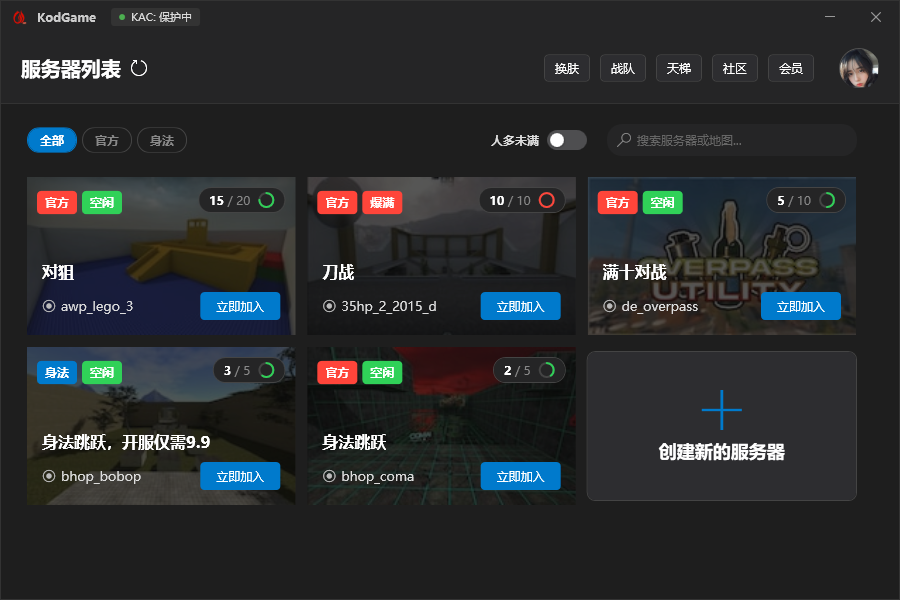The height and width of the screenshot is (600, 900).
Task: Click the search magnifier icon
Action: tap(624, 140)
